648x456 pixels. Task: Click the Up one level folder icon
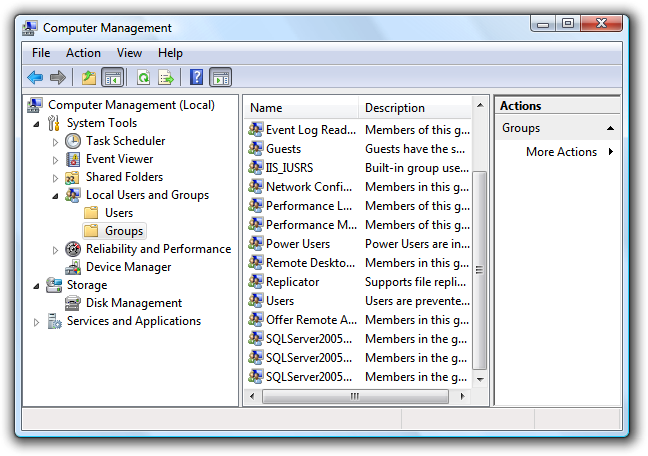tap(89, 77)
